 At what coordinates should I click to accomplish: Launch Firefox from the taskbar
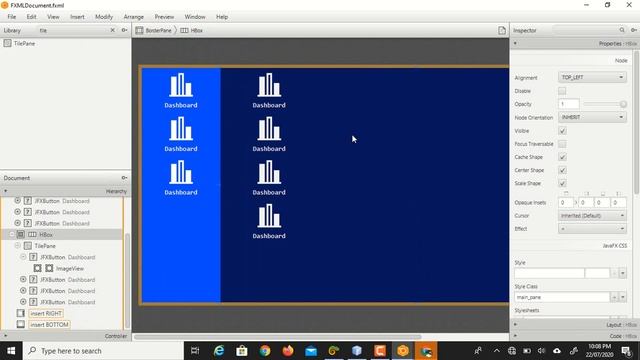288,351
